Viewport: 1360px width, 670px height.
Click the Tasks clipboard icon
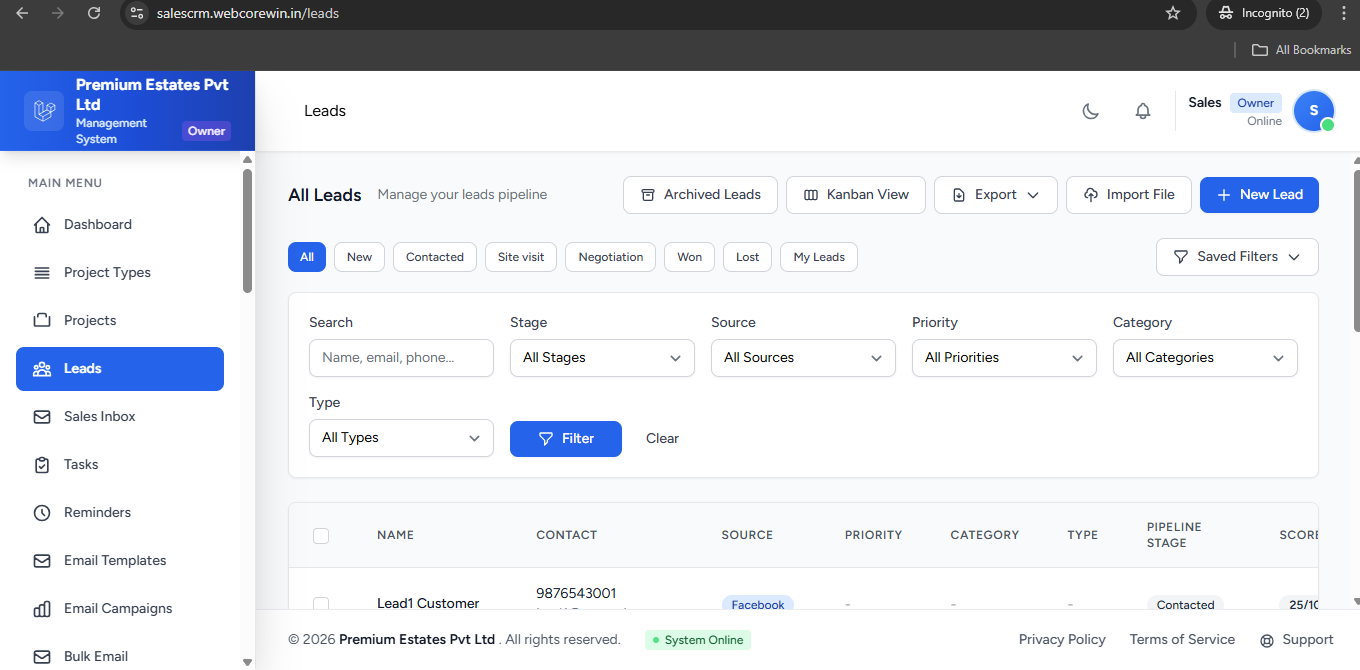[42, 465]
